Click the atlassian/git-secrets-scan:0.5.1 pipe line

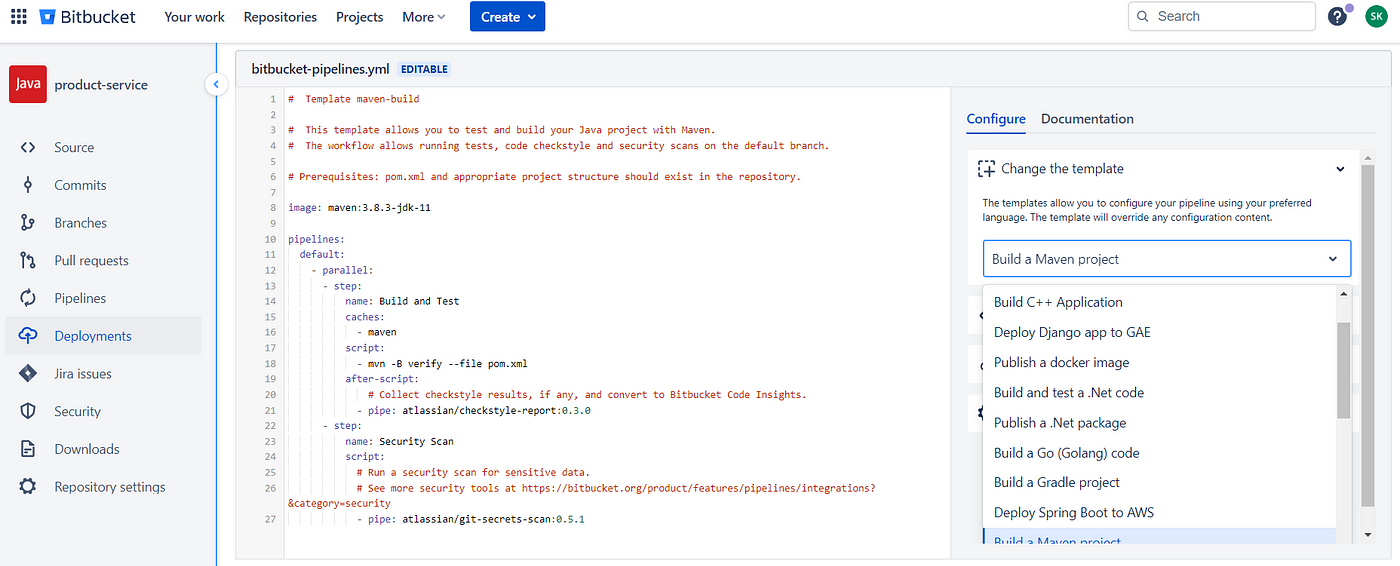(x=471, y=519)
